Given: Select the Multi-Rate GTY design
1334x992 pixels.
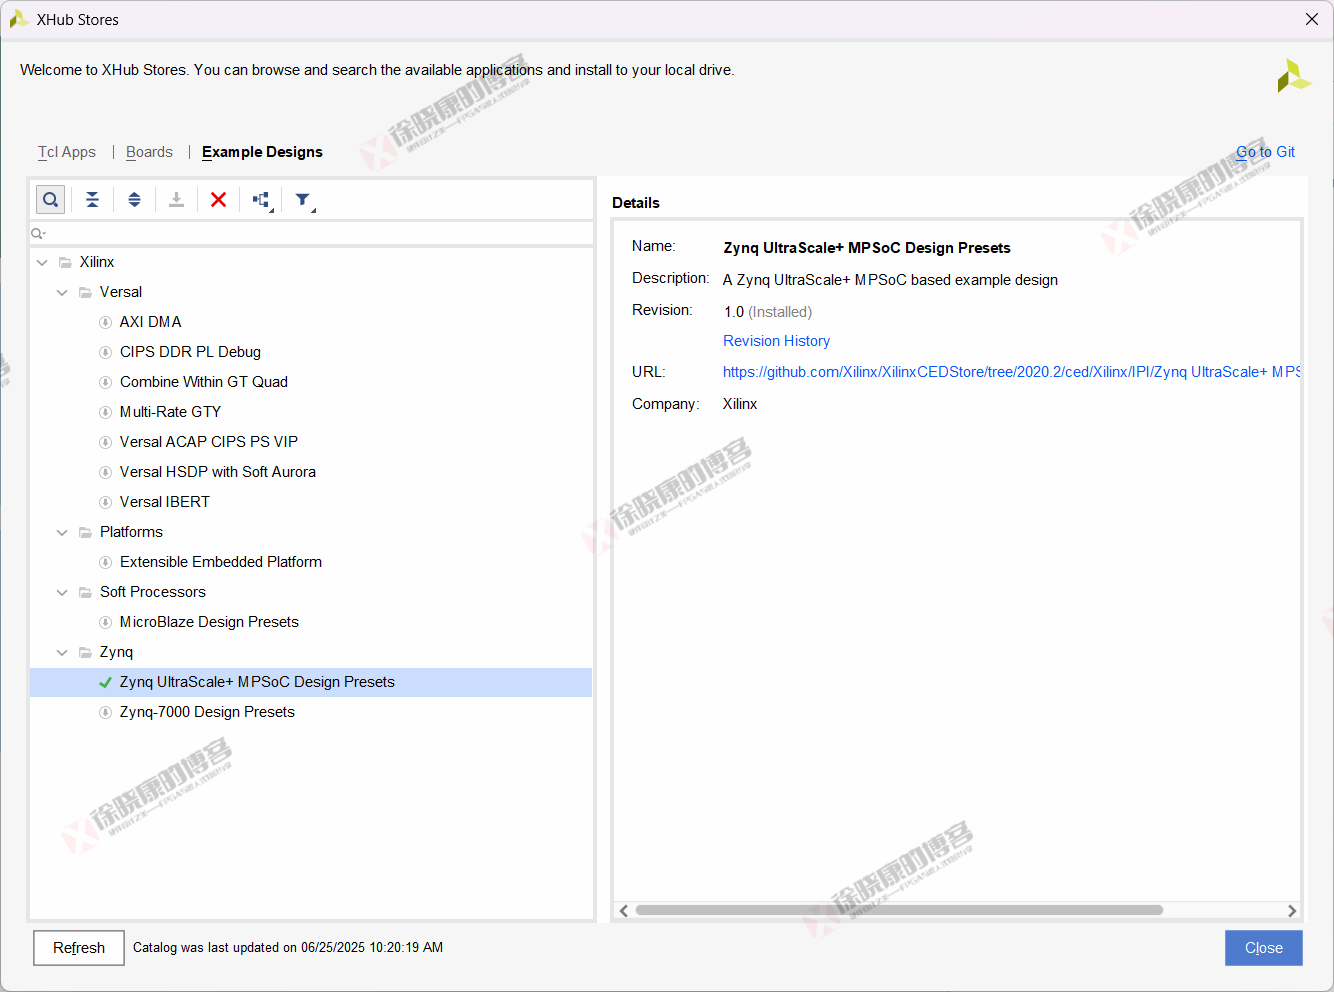Looking at the screenshot, I should 170,412.
